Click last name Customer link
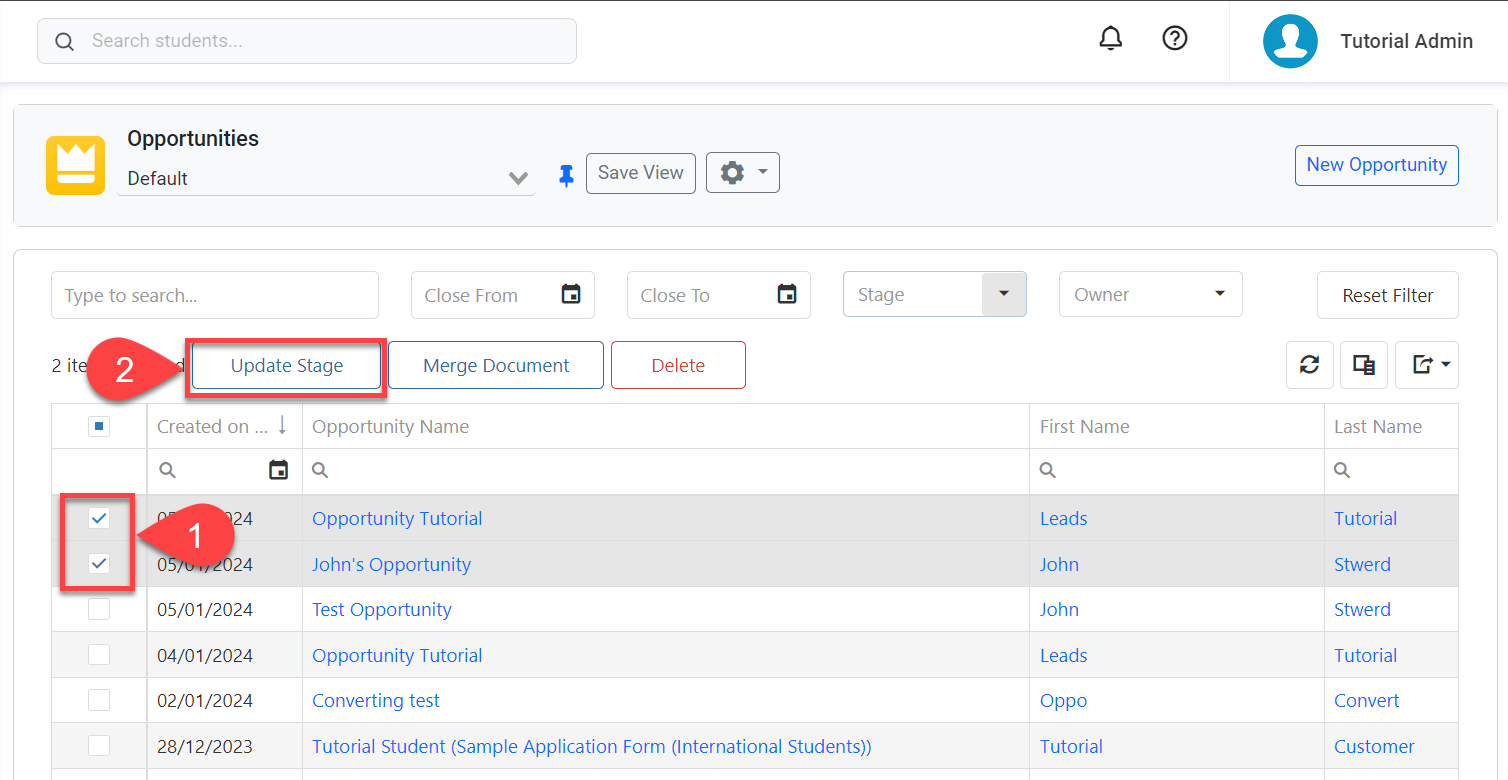 point(1374,746)
